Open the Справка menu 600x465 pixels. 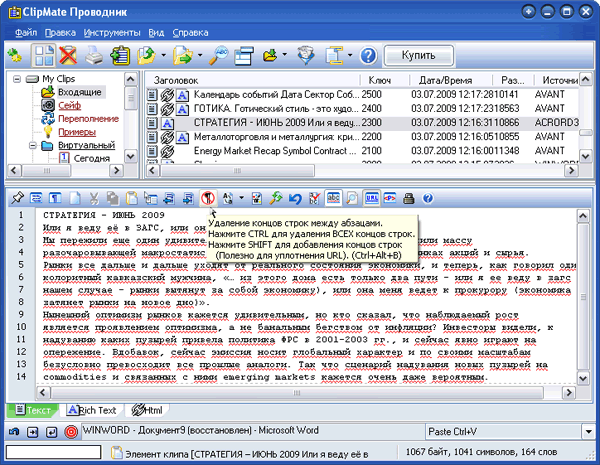pyautogui.click(x=190, y=33)
